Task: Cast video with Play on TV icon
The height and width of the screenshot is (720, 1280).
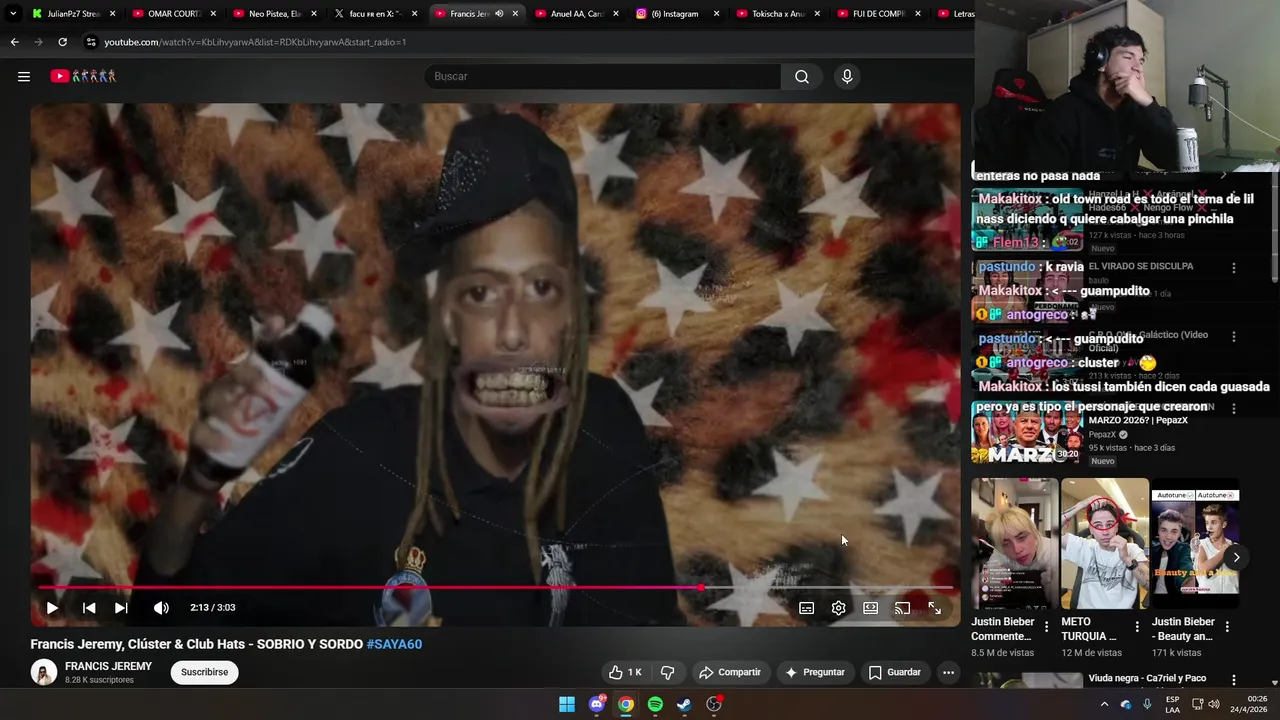Action: 903,608
